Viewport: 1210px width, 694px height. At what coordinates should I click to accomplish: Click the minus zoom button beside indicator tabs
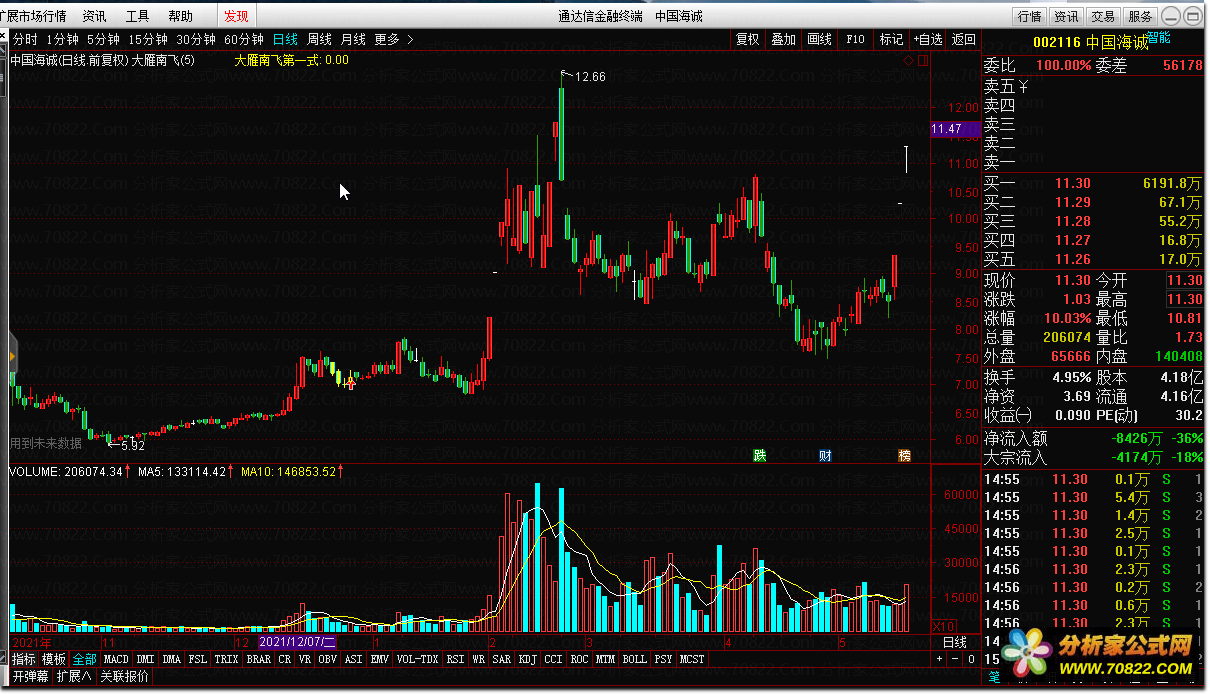(x=955, y=659)
